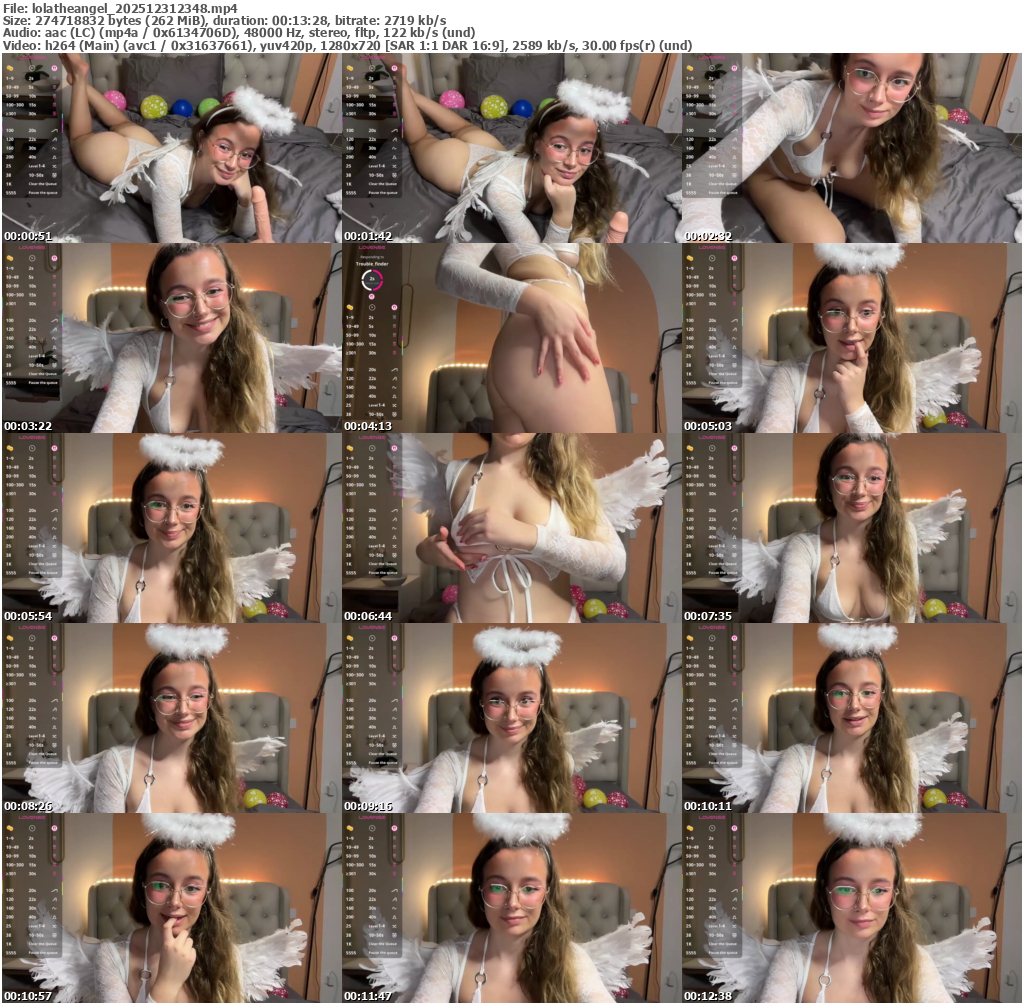1024x1003 pixels.
Task: Open the thumbnail at 00:10:57
Action: (x=171, y=908)
